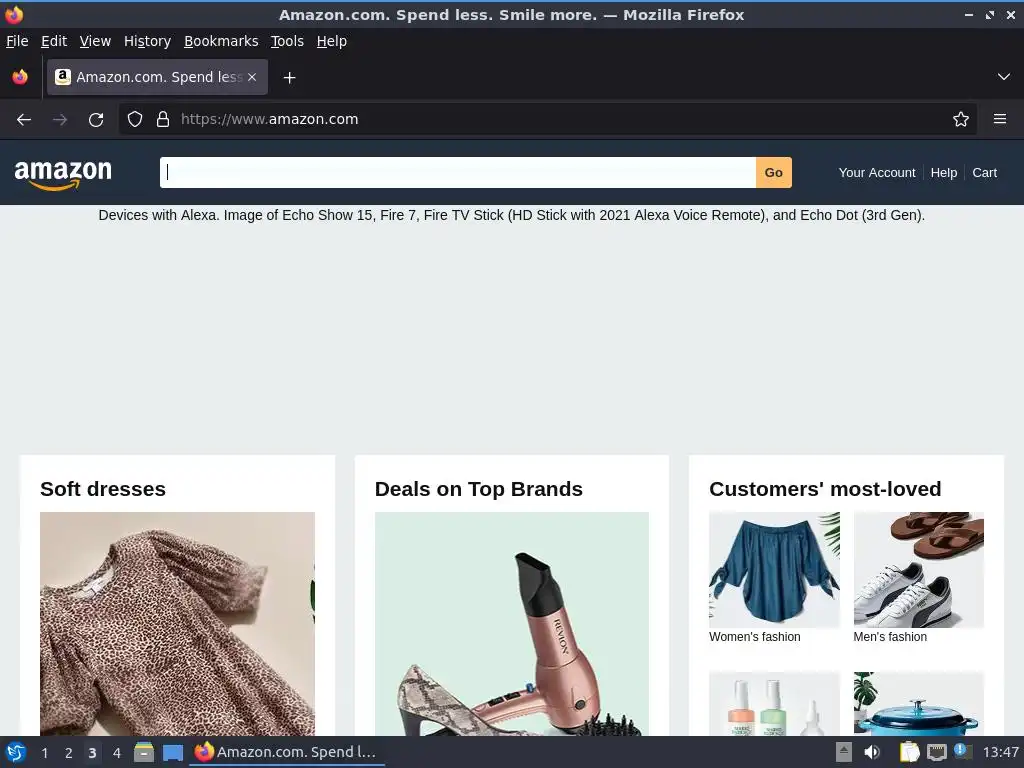Select the Amazon.com browser tab

[157, 77]
